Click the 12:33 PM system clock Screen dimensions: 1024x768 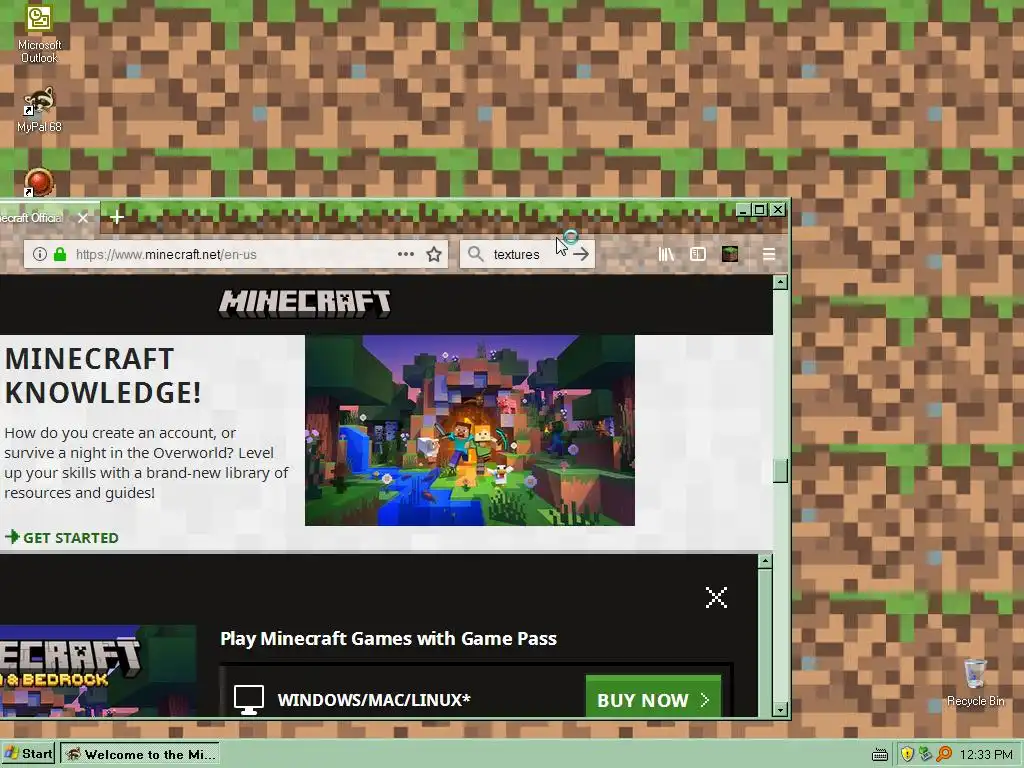[x=986, y=755]
